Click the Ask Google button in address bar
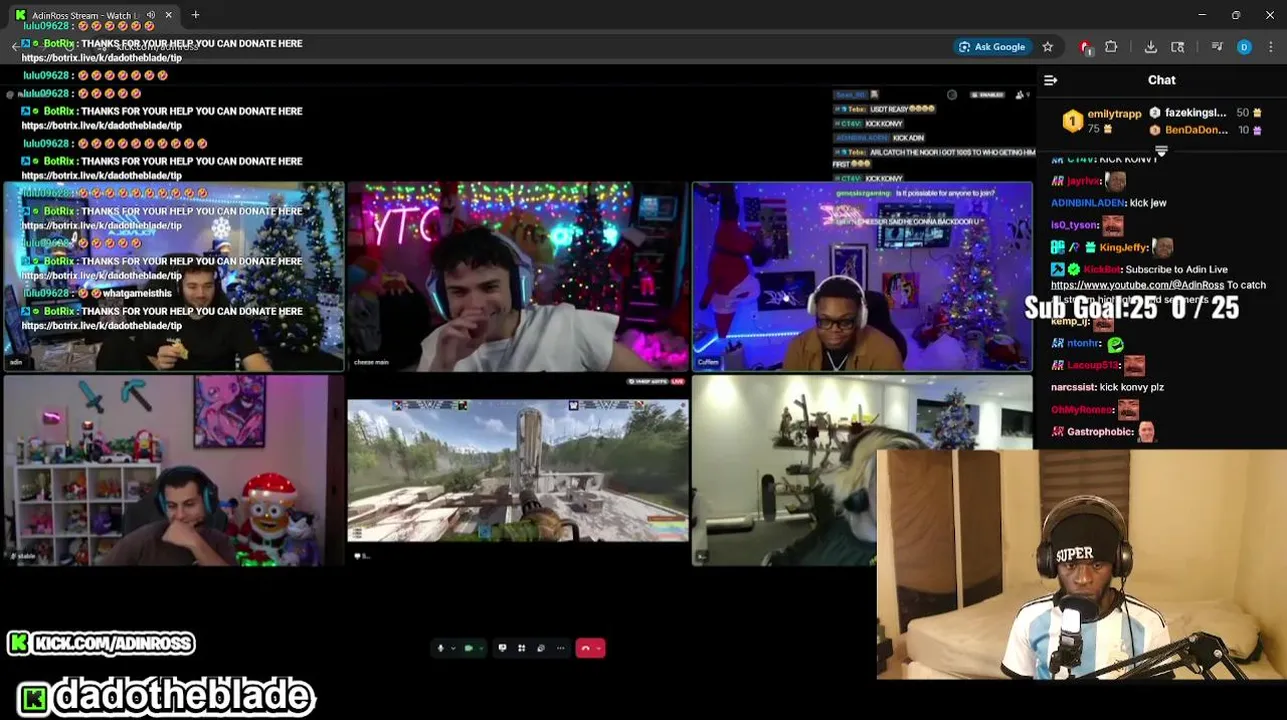Image resolution: width=1287 pixels, height=720 pixels. pyautogui.click(x=992, y=47)
